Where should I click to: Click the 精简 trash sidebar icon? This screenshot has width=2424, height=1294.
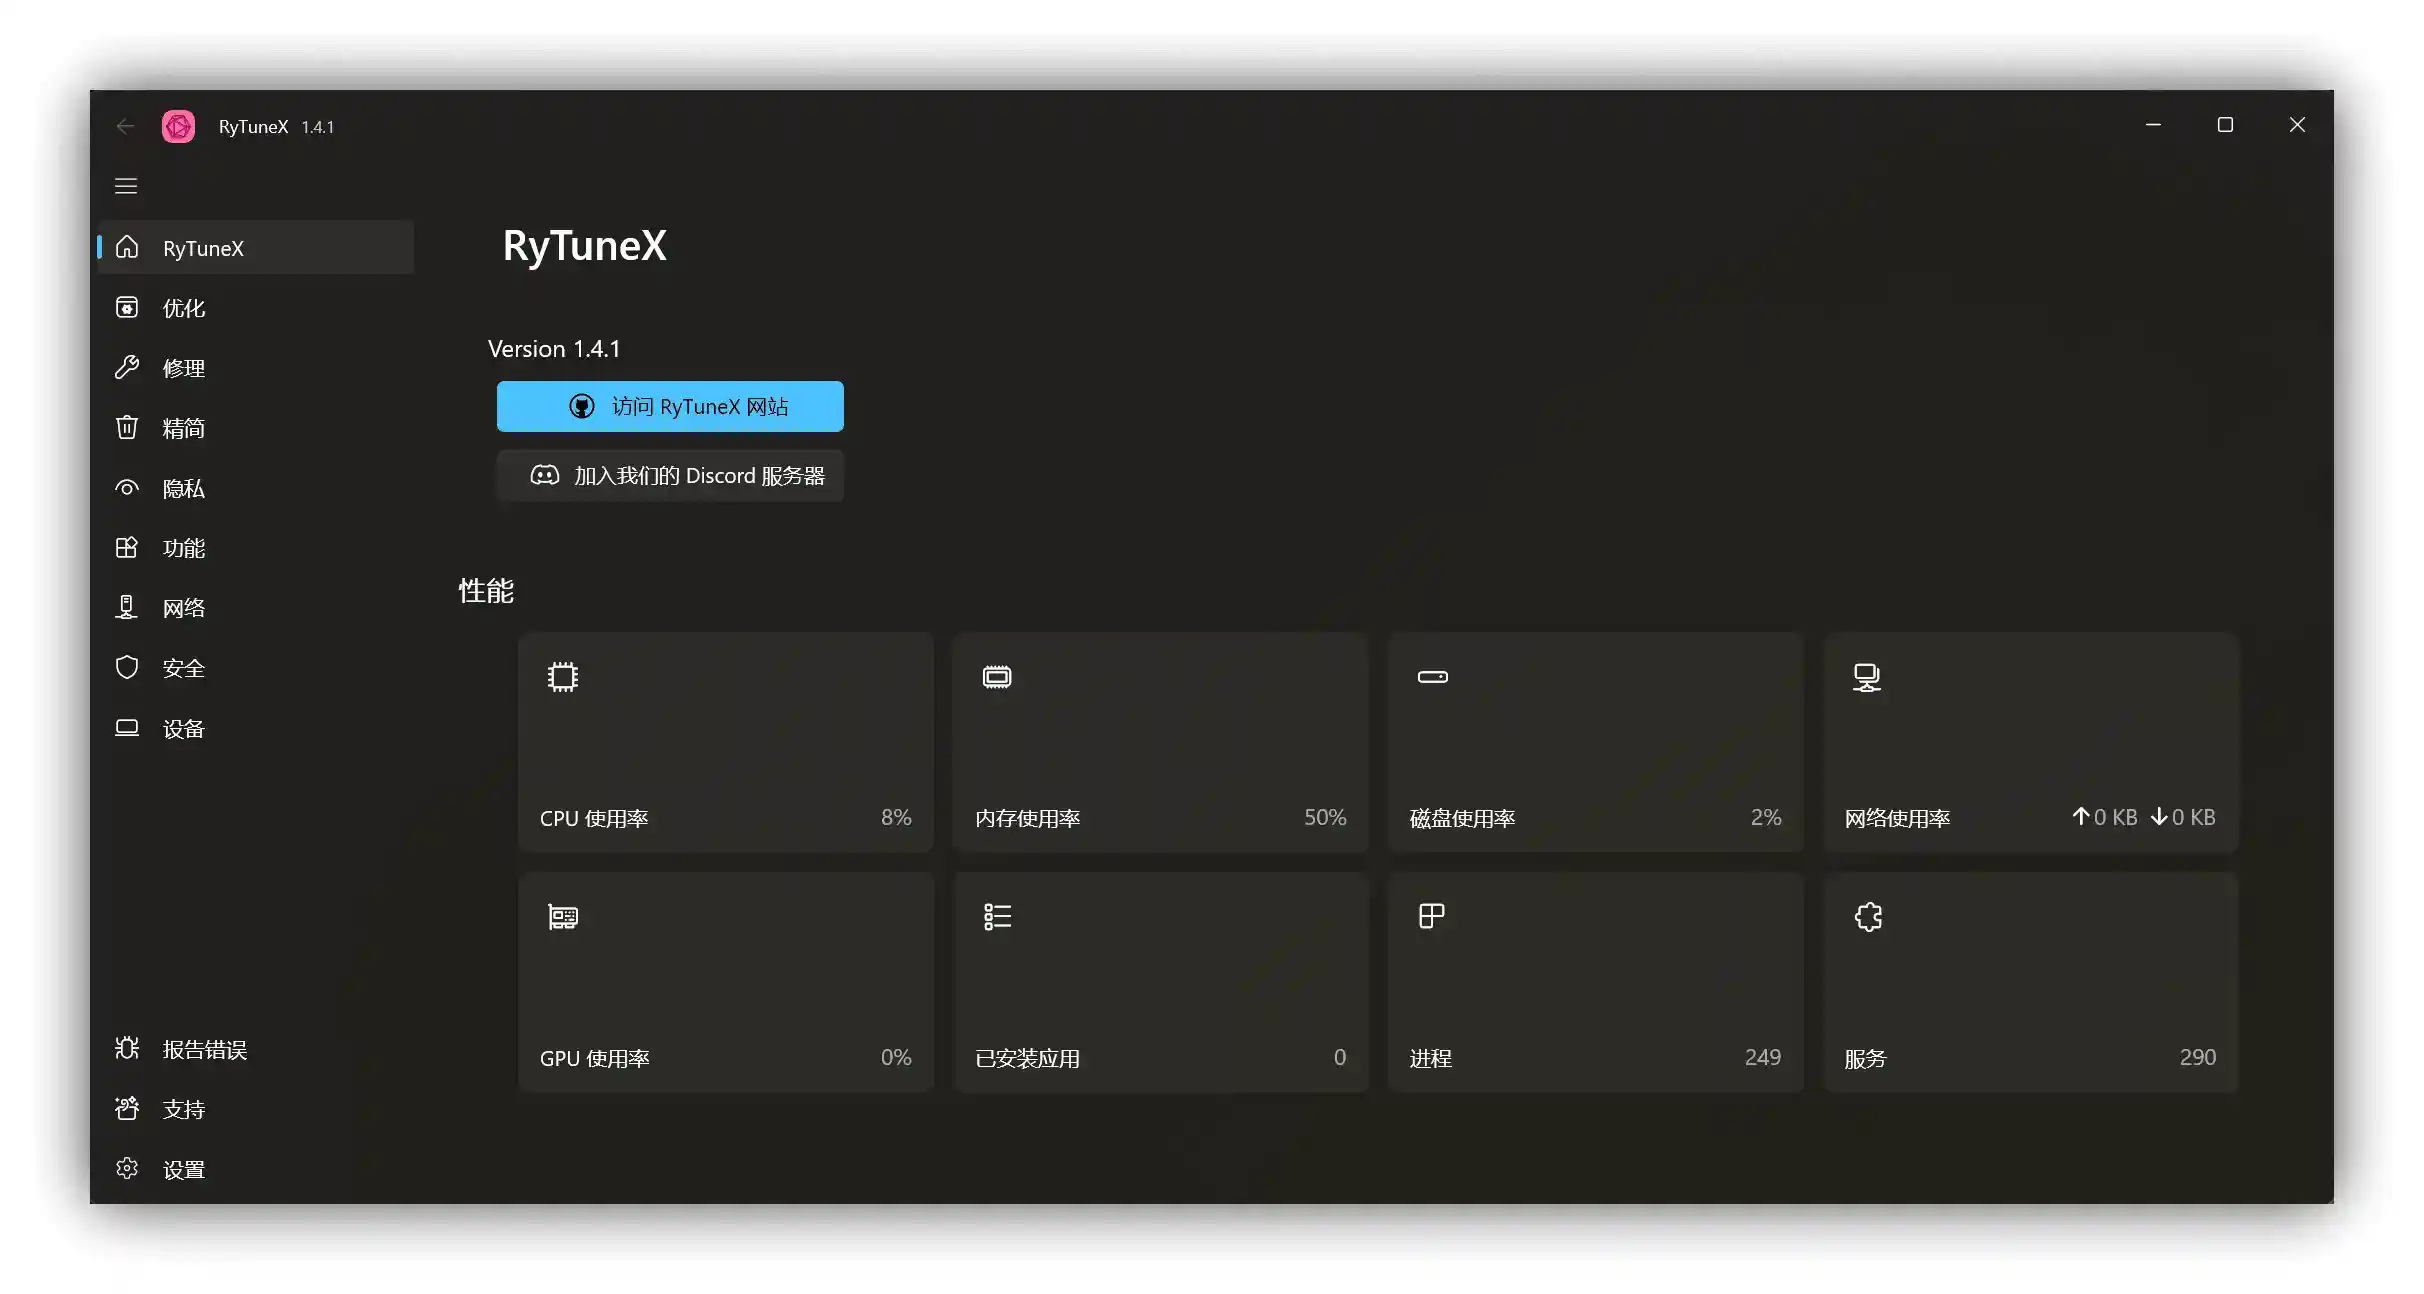[127, 427]
